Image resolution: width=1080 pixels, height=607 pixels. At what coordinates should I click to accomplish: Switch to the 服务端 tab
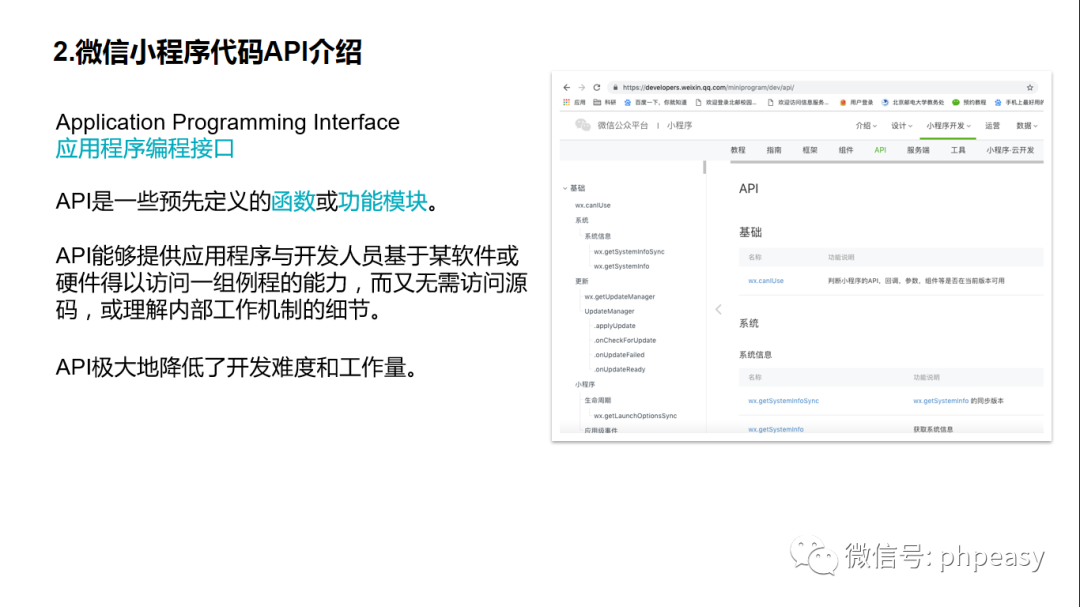(918, 150)
